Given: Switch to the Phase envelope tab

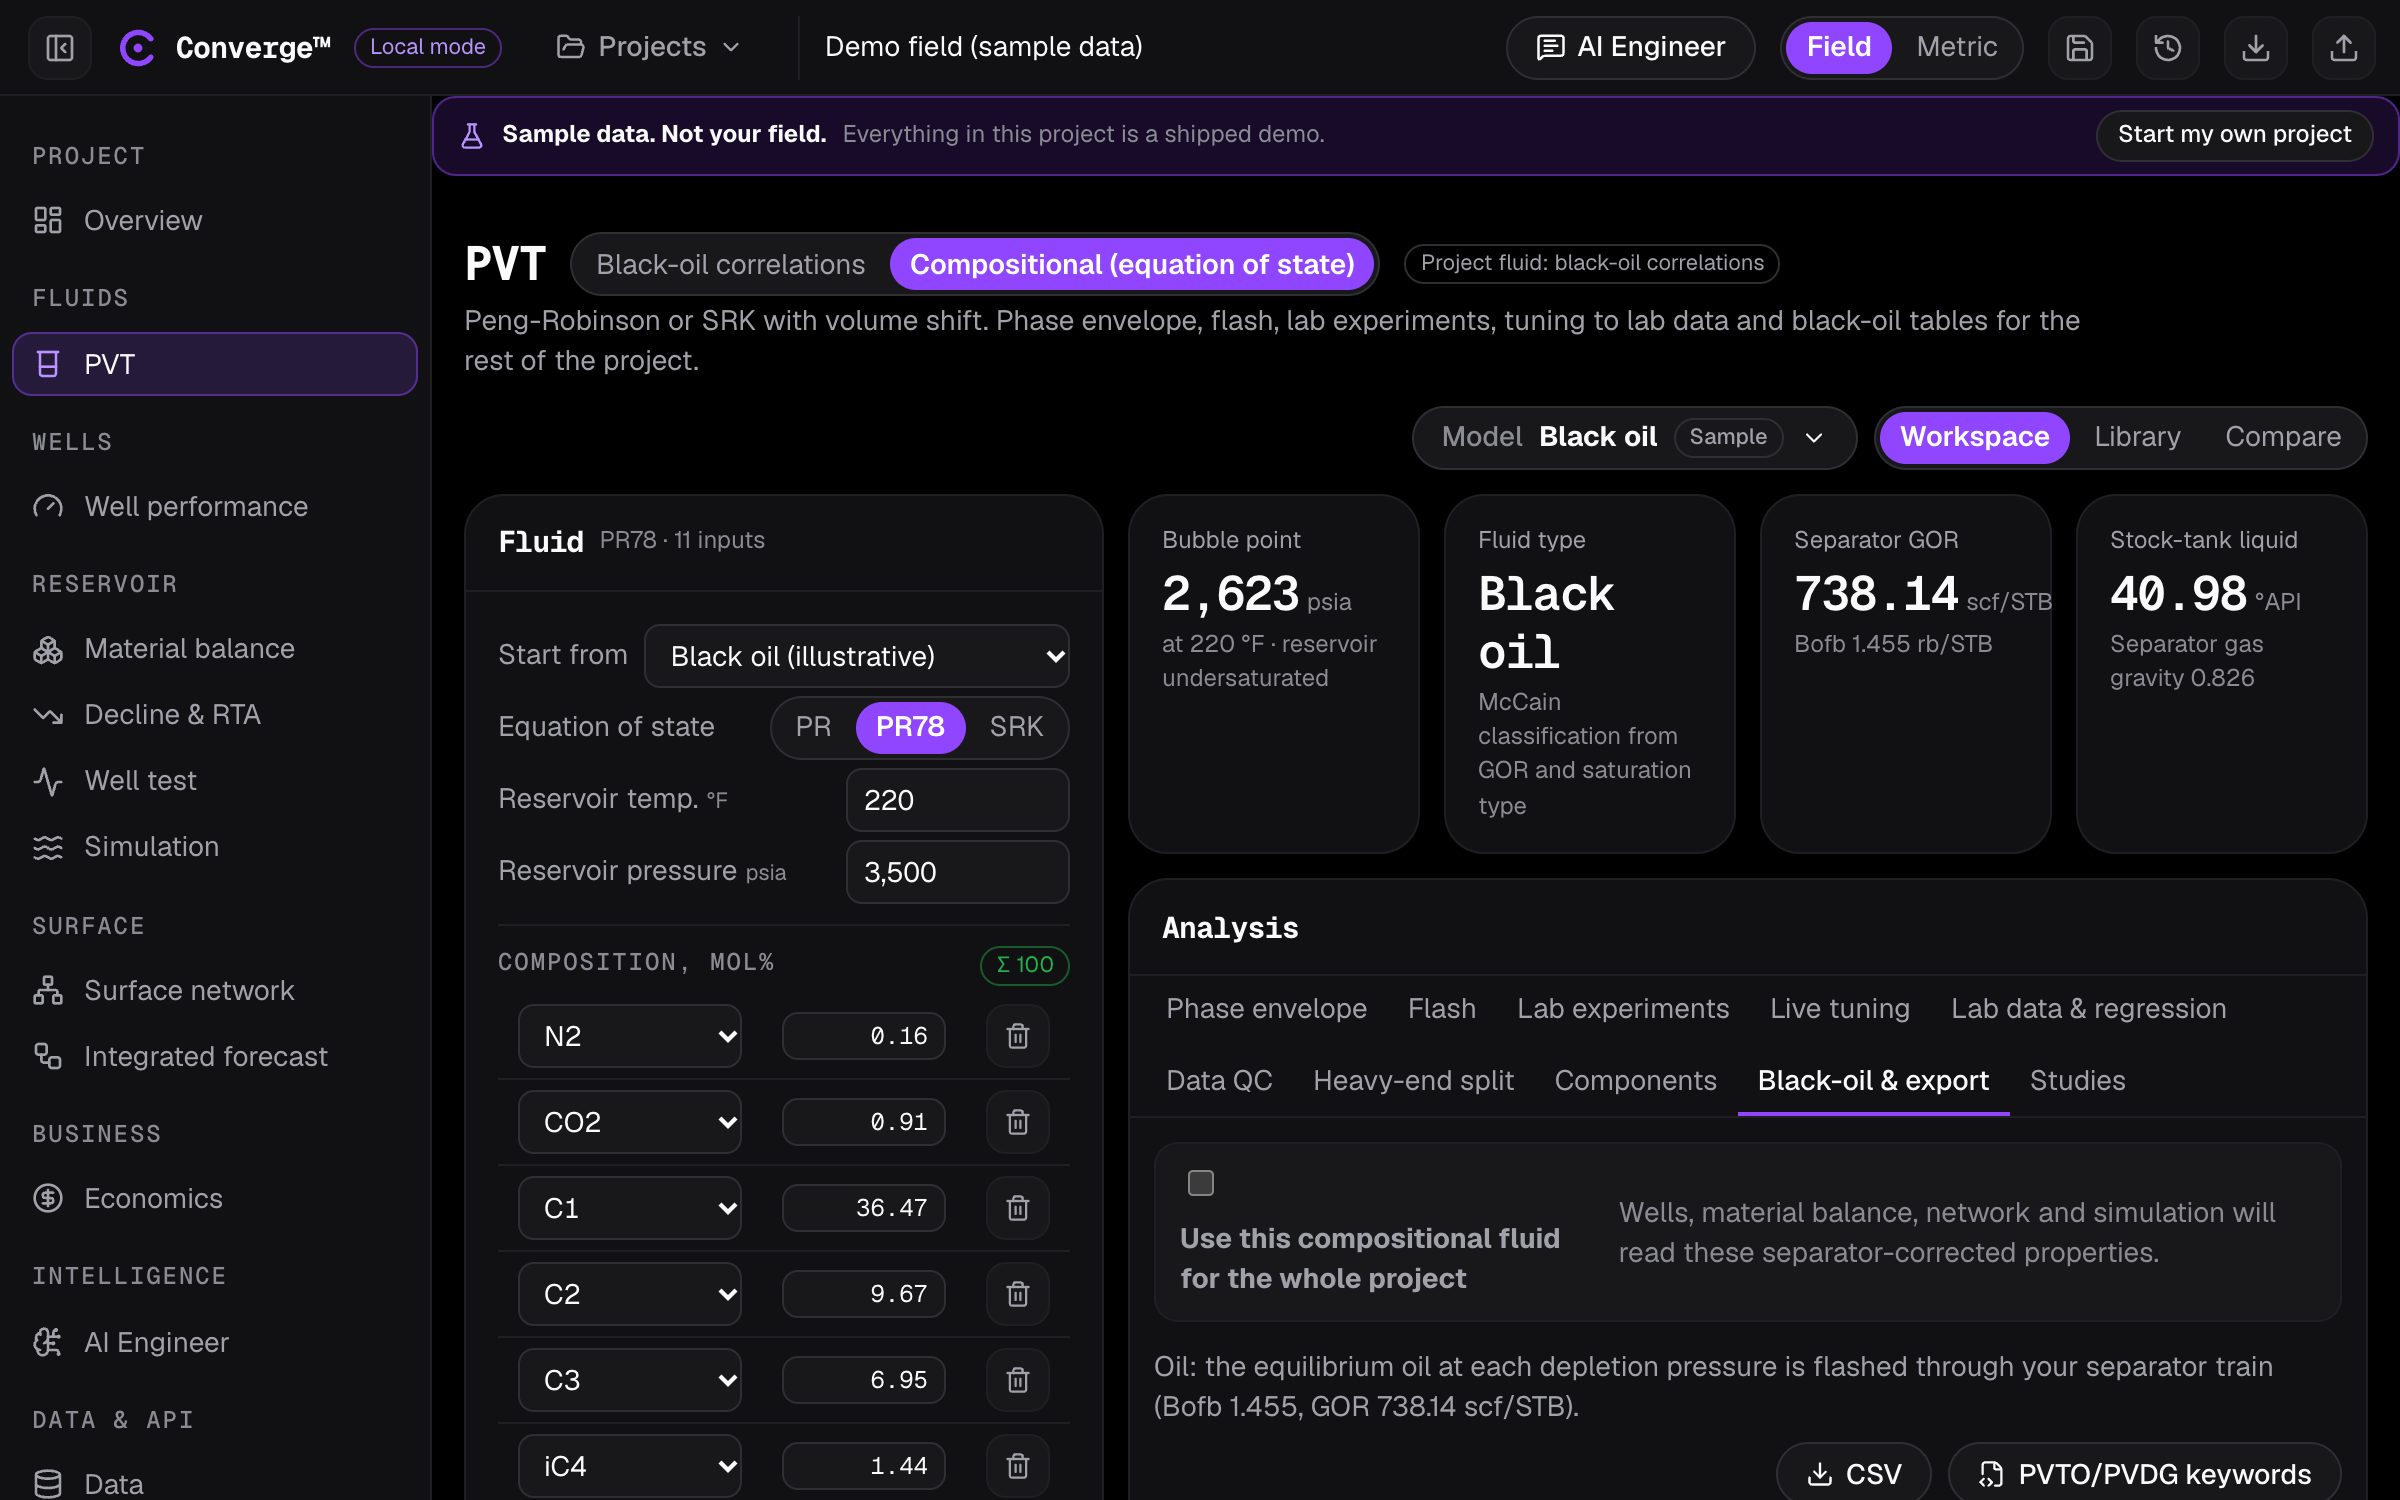Looking at the screenshot, I should [1266, 1008].
